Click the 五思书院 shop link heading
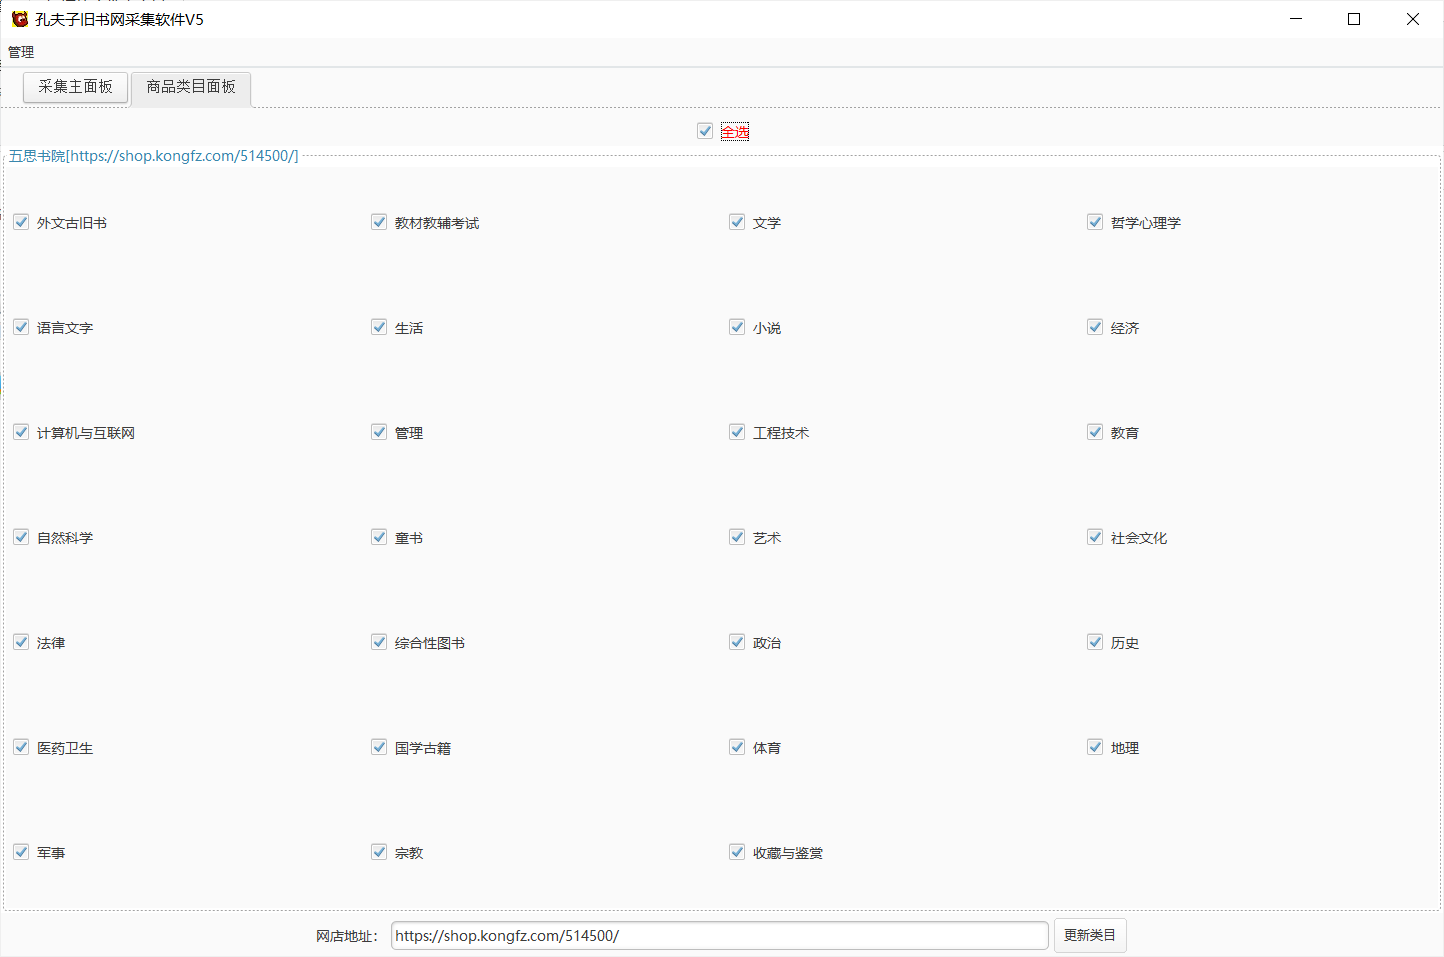The width and height of the screenshot is (1444, 957). (154, 156)
